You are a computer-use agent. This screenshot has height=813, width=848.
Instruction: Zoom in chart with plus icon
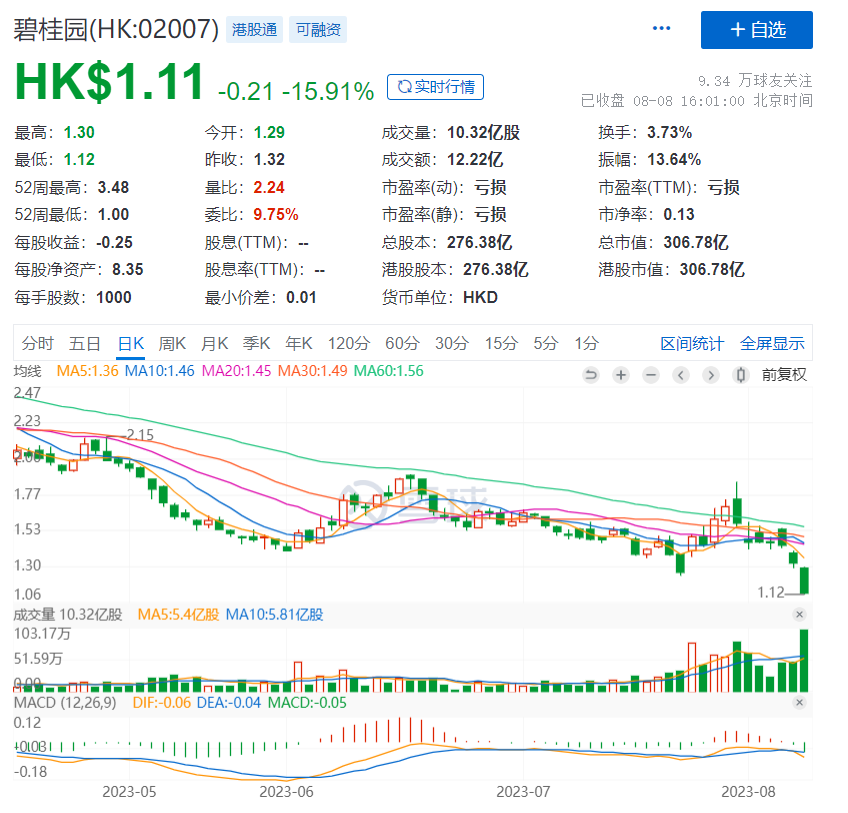(621, 374)
